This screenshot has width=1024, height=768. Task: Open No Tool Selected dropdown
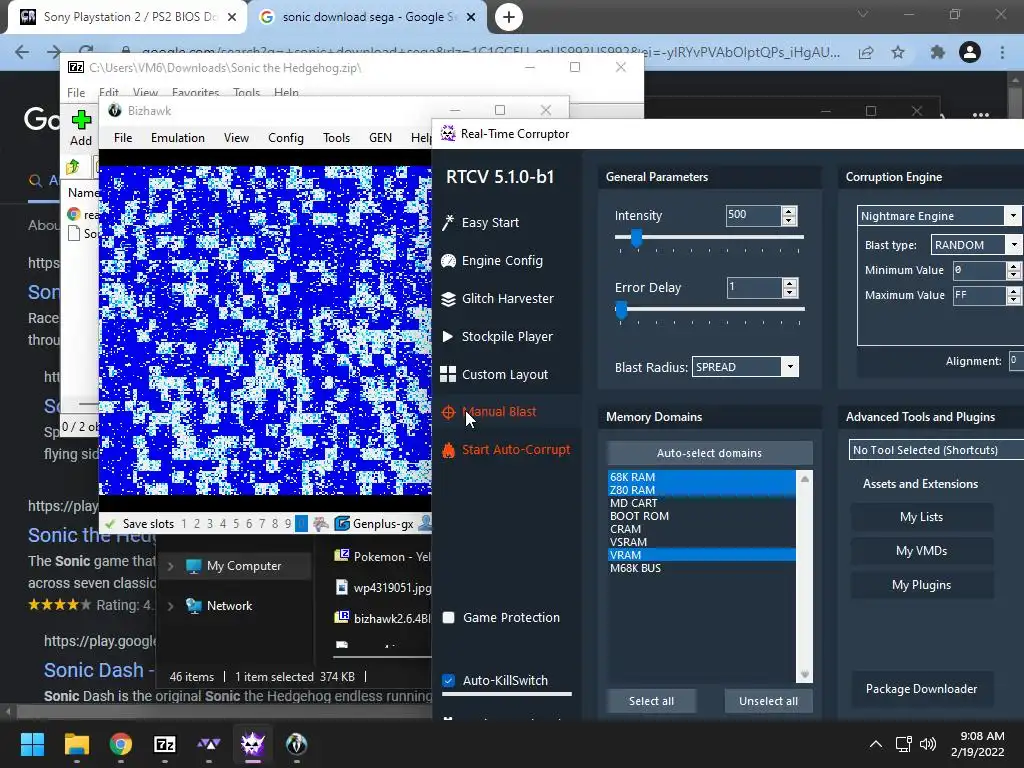pyautogui.click(x=936, y=450)
